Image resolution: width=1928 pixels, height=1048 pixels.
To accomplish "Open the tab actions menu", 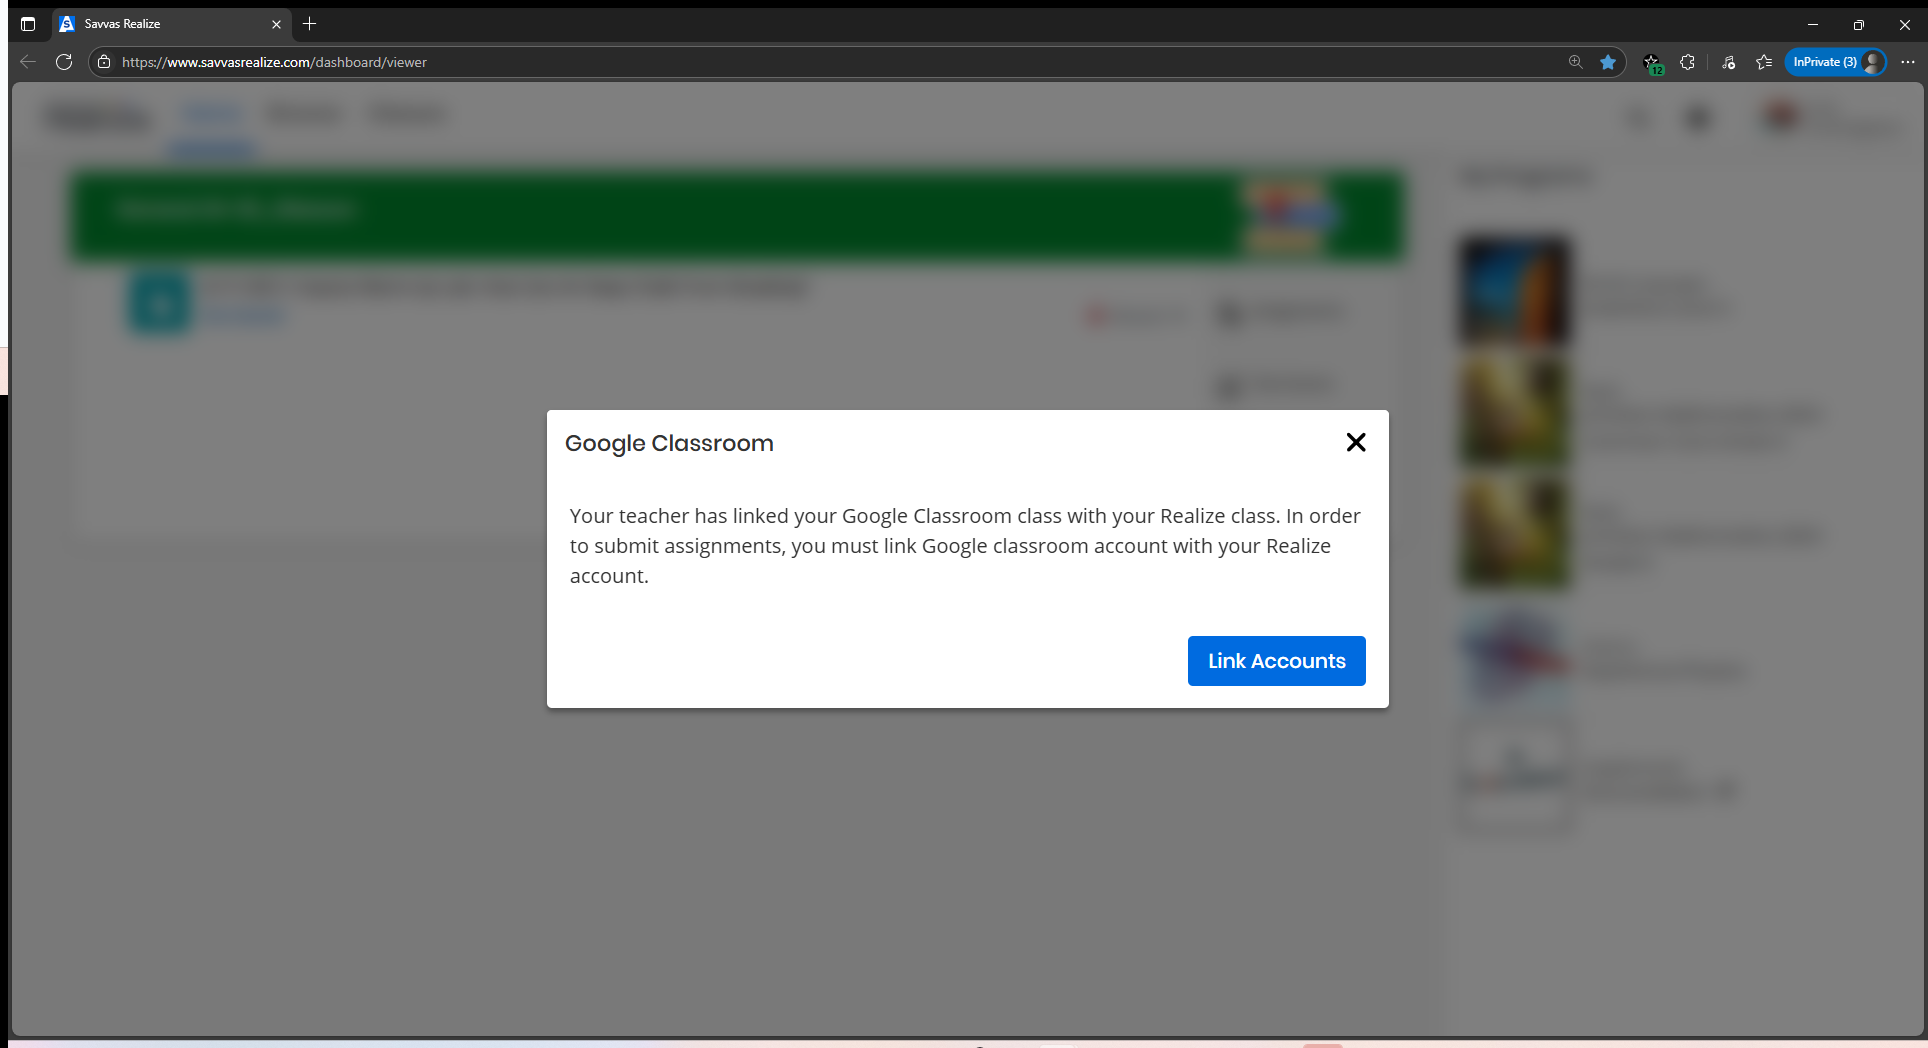I will [x=27, y=24].
